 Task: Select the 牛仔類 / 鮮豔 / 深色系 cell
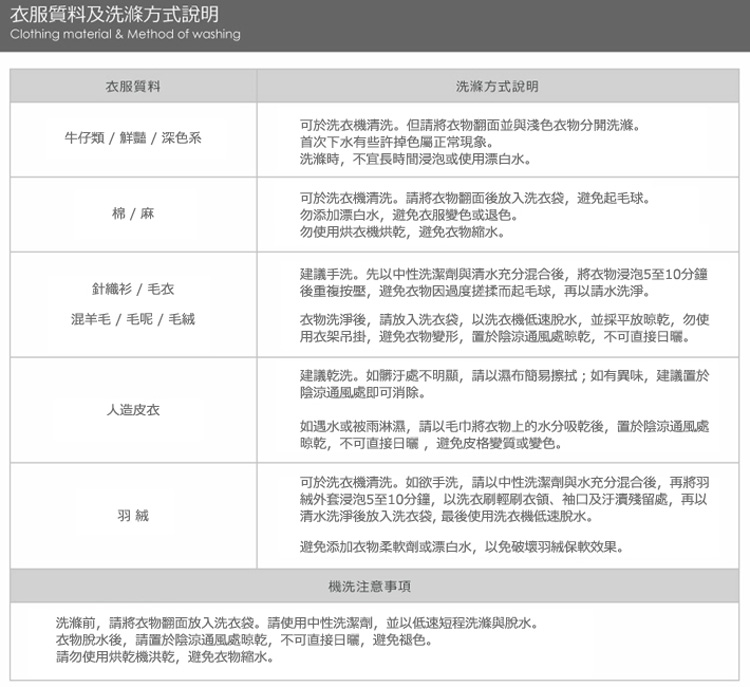(133, 138)
